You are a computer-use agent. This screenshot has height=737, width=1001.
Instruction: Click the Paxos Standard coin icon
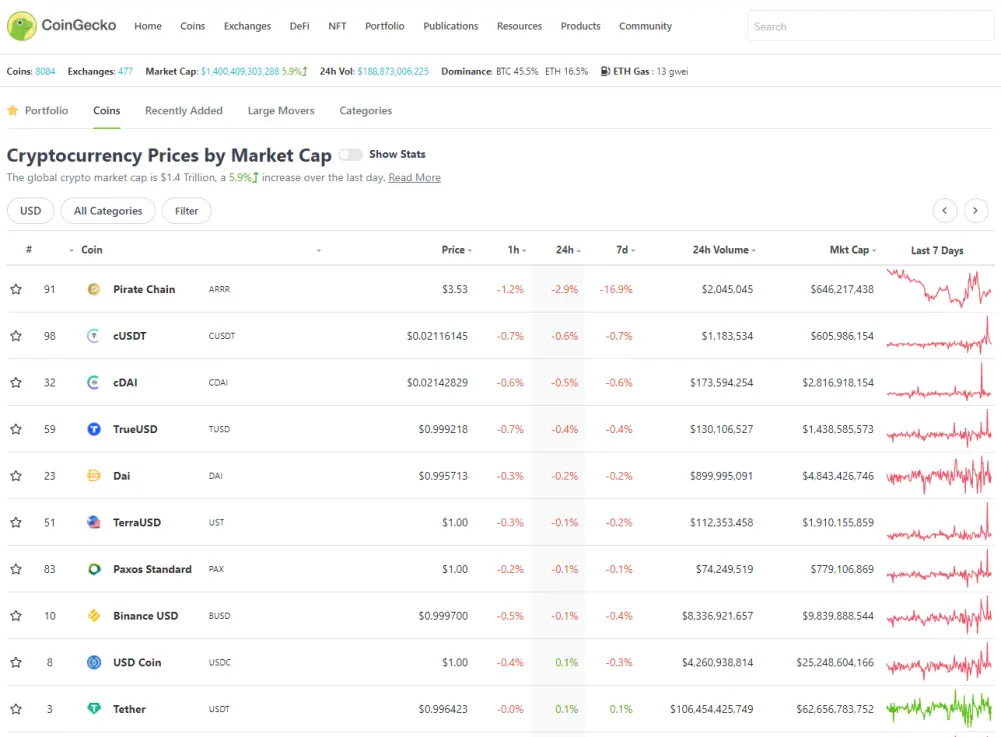pos(94,569)
